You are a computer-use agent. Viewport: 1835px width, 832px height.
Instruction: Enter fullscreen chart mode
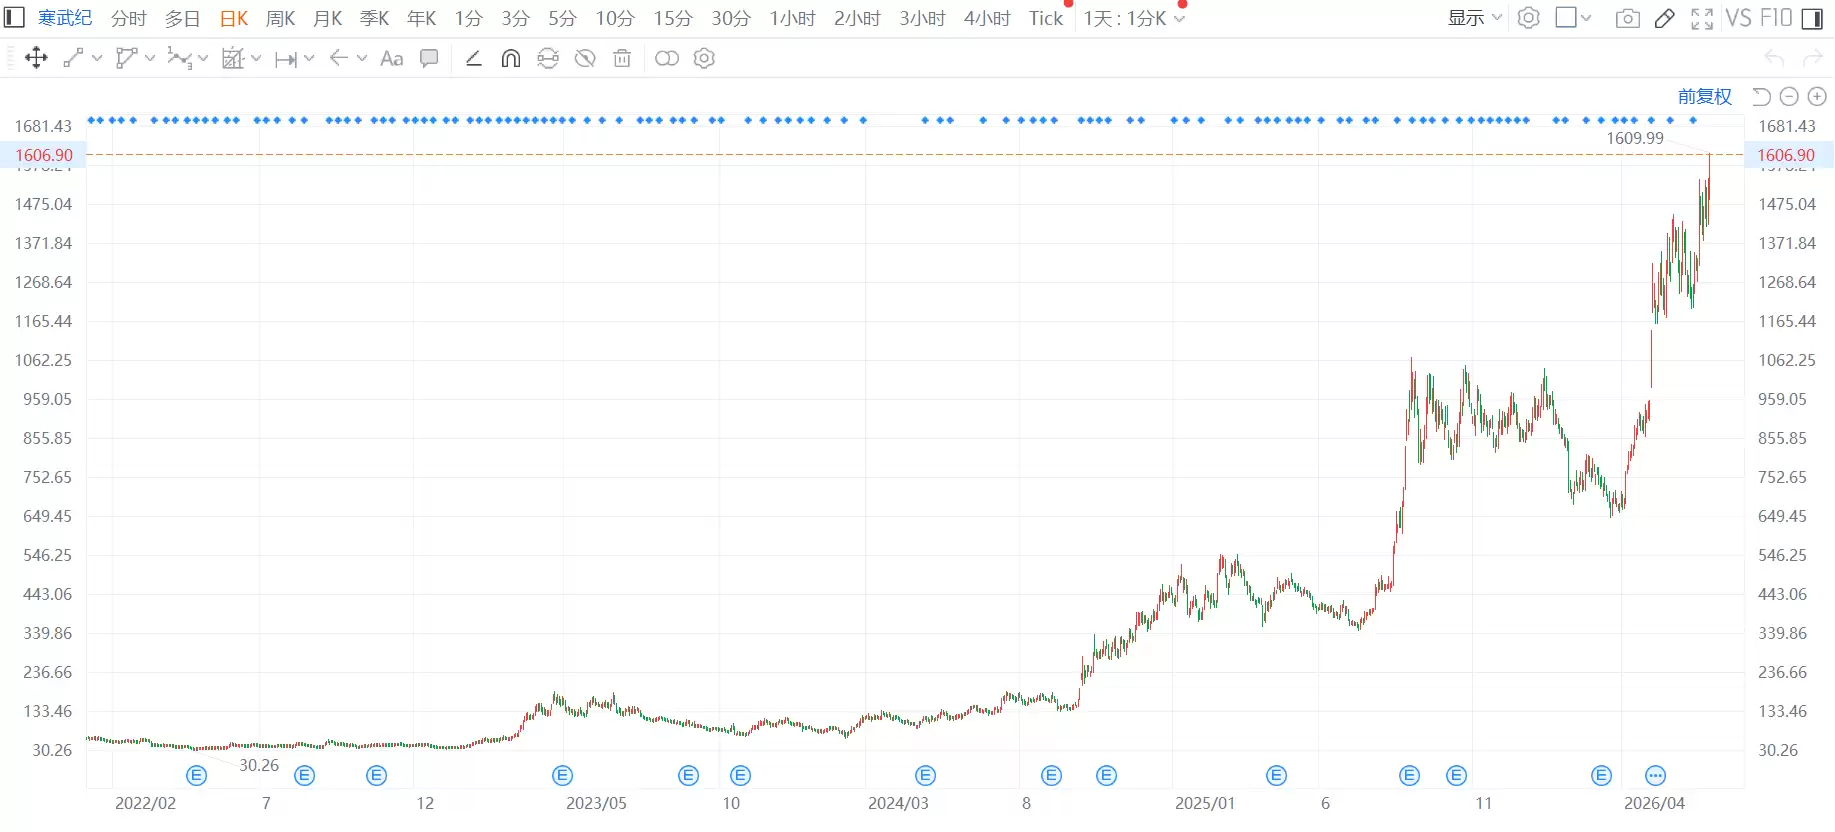[1702, 18]
